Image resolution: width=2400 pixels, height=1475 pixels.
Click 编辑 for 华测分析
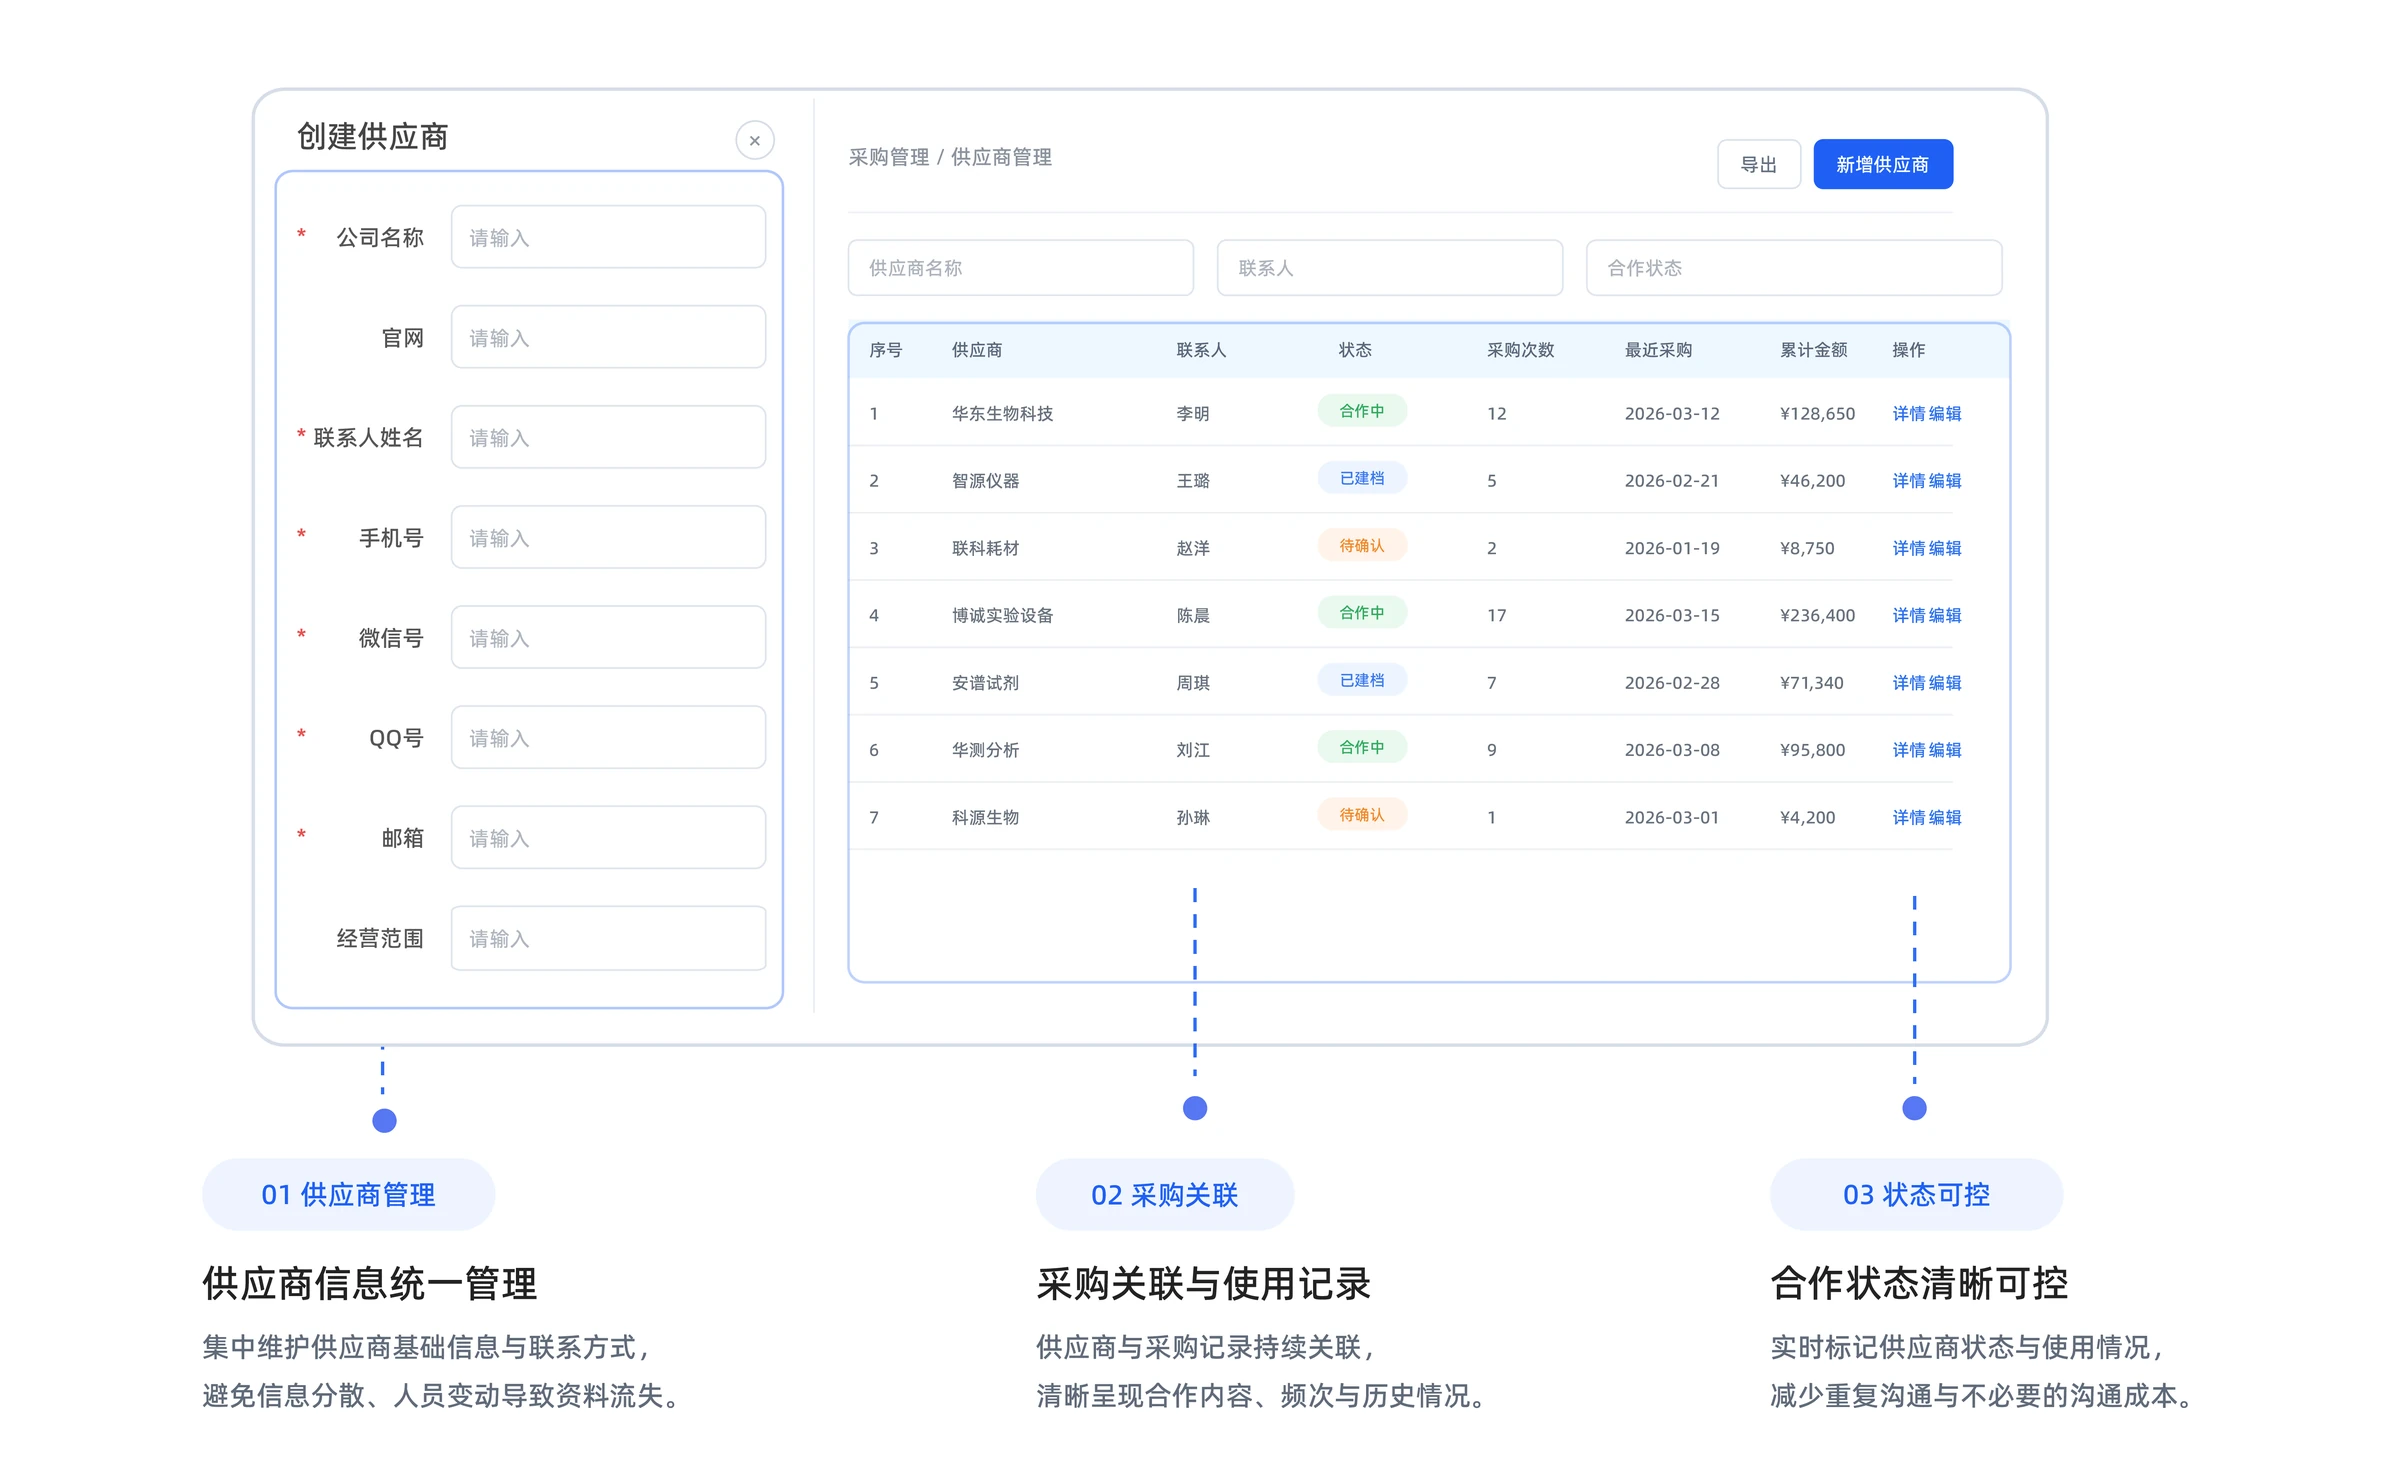click(x=1945, y=749)
